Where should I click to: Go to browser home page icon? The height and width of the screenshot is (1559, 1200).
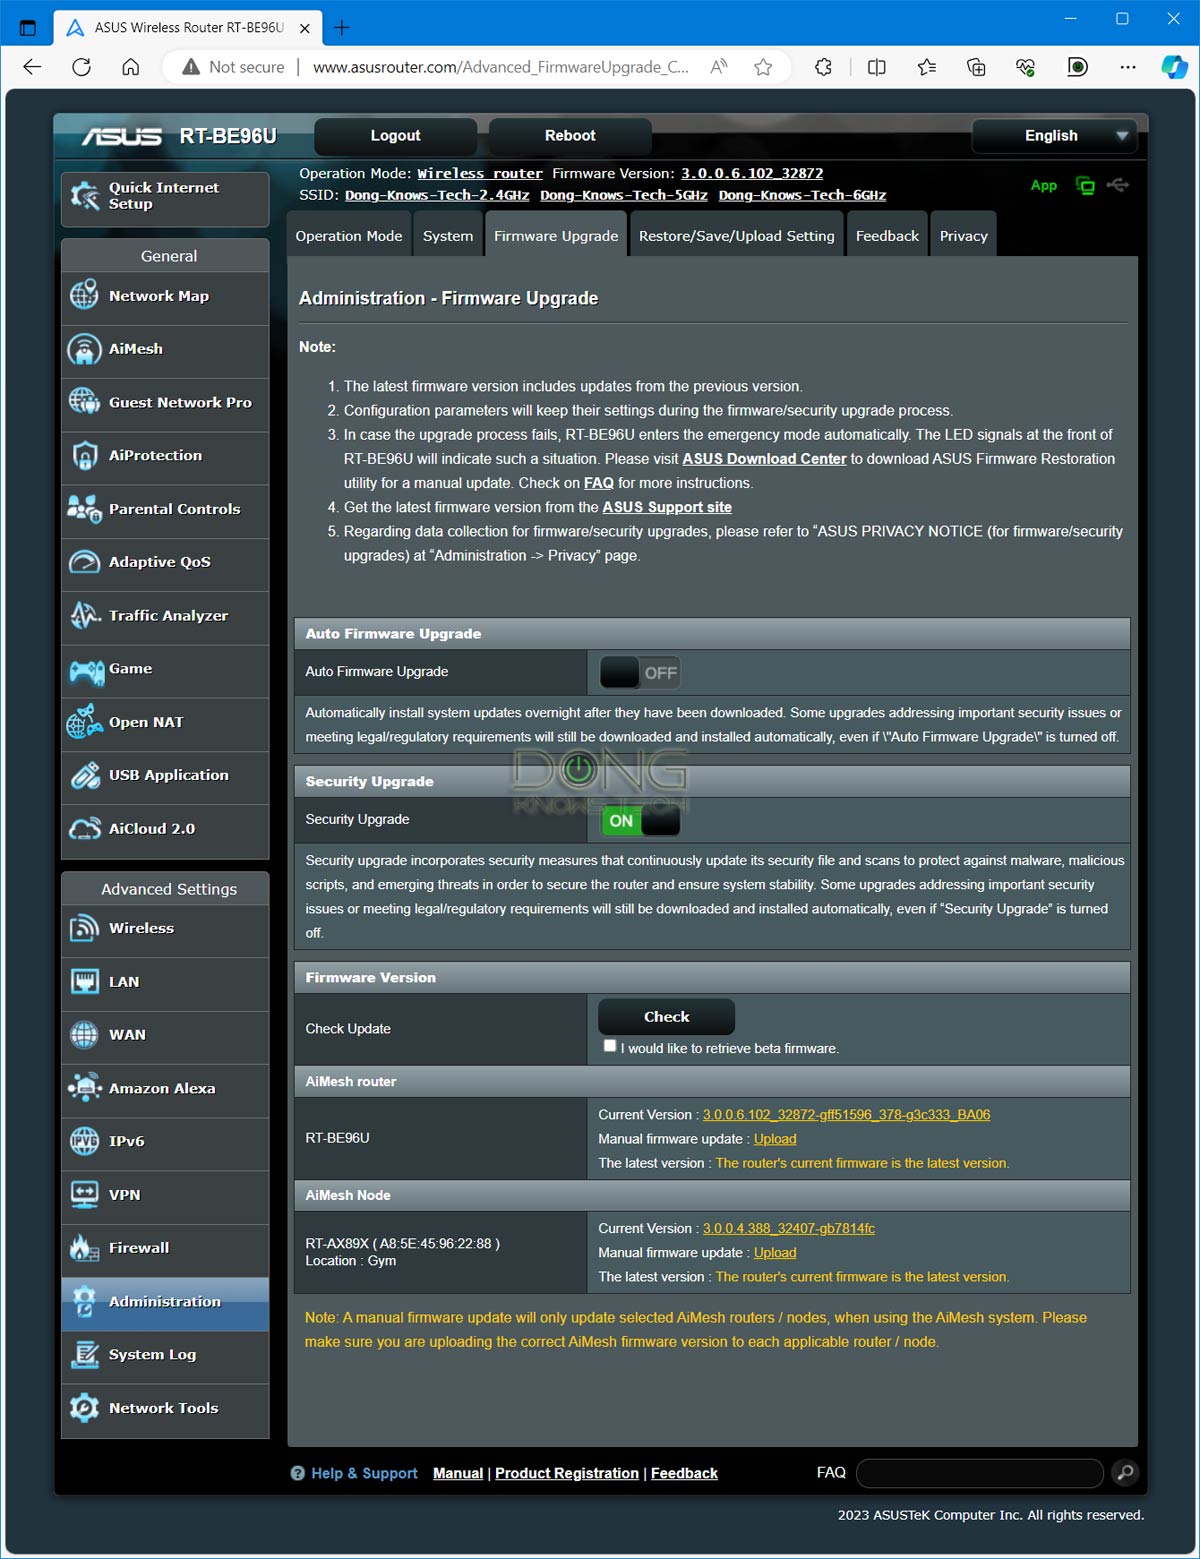pos(130,67)
